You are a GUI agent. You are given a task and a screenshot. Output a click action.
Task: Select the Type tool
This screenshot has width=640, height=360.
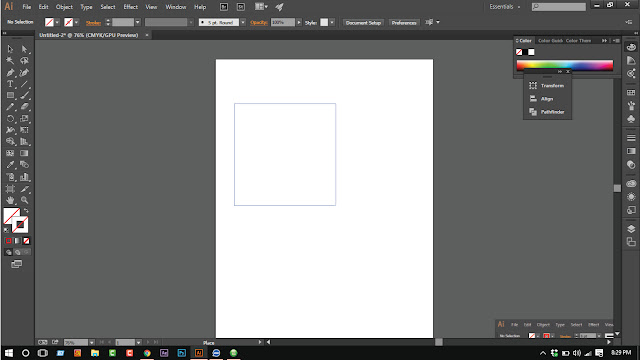(x=10, y=84)
